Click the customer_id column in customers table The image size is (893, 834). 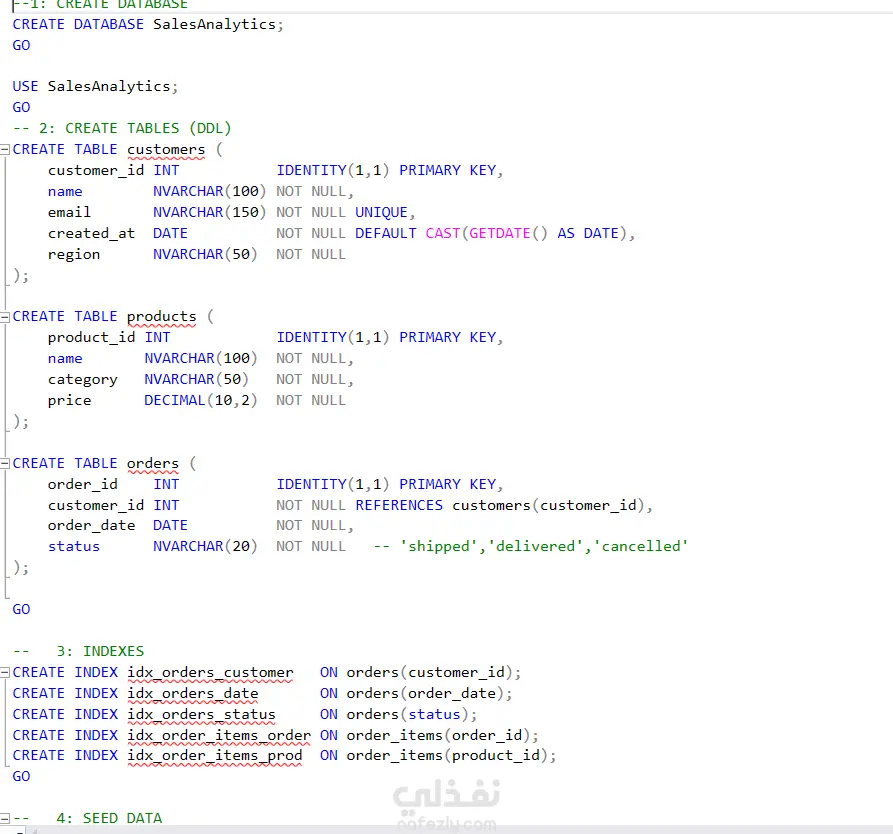(96, 170)
